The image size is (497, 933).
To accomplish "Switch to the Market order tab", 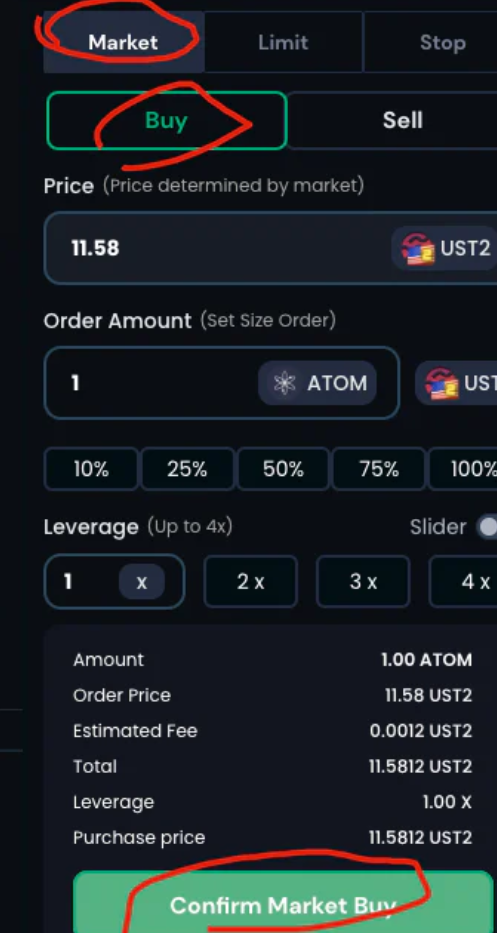I will 124,42.
